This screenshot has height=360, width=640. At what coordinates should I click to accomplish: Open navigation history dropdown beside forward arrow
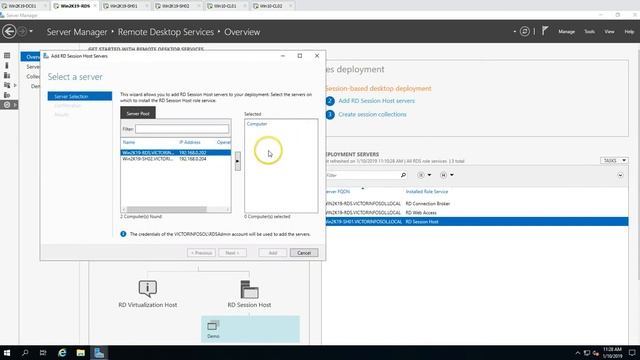point(31,31)
